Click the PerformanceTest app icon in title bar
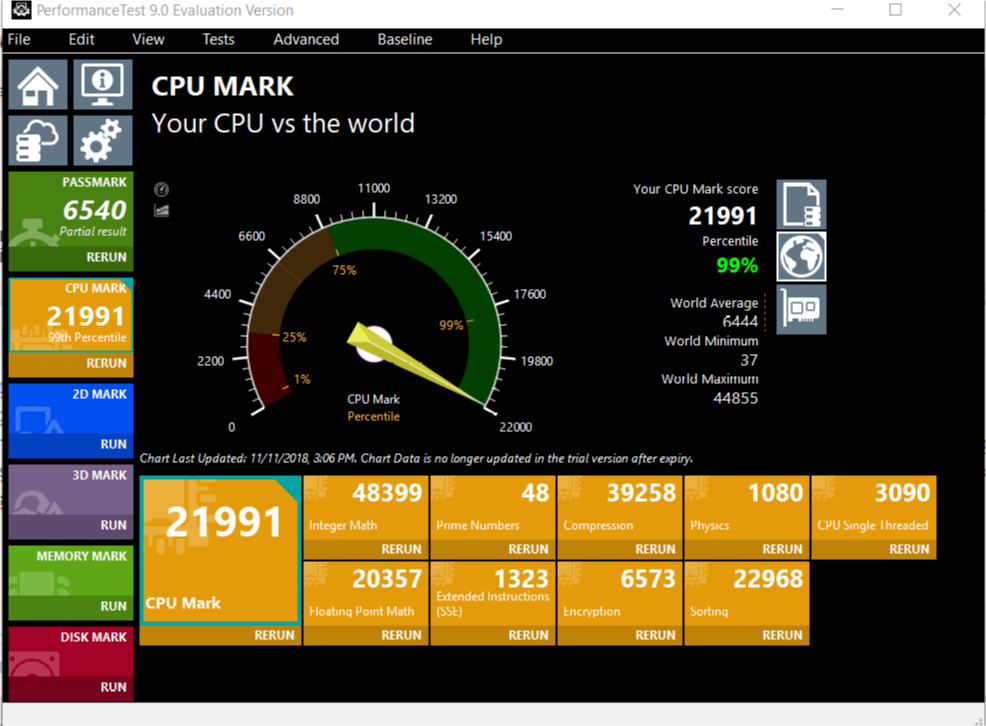 (21, 9)
